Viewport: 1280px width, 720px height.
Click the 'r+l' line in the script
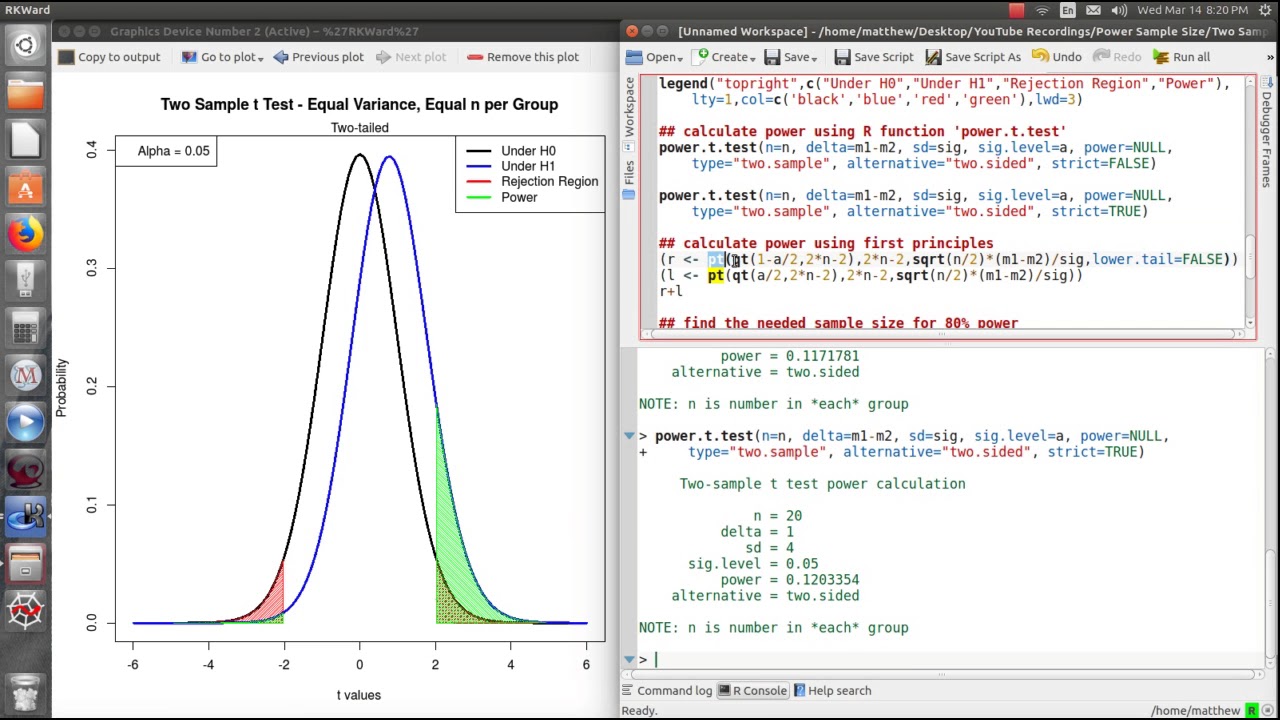(x=670, y=291)
